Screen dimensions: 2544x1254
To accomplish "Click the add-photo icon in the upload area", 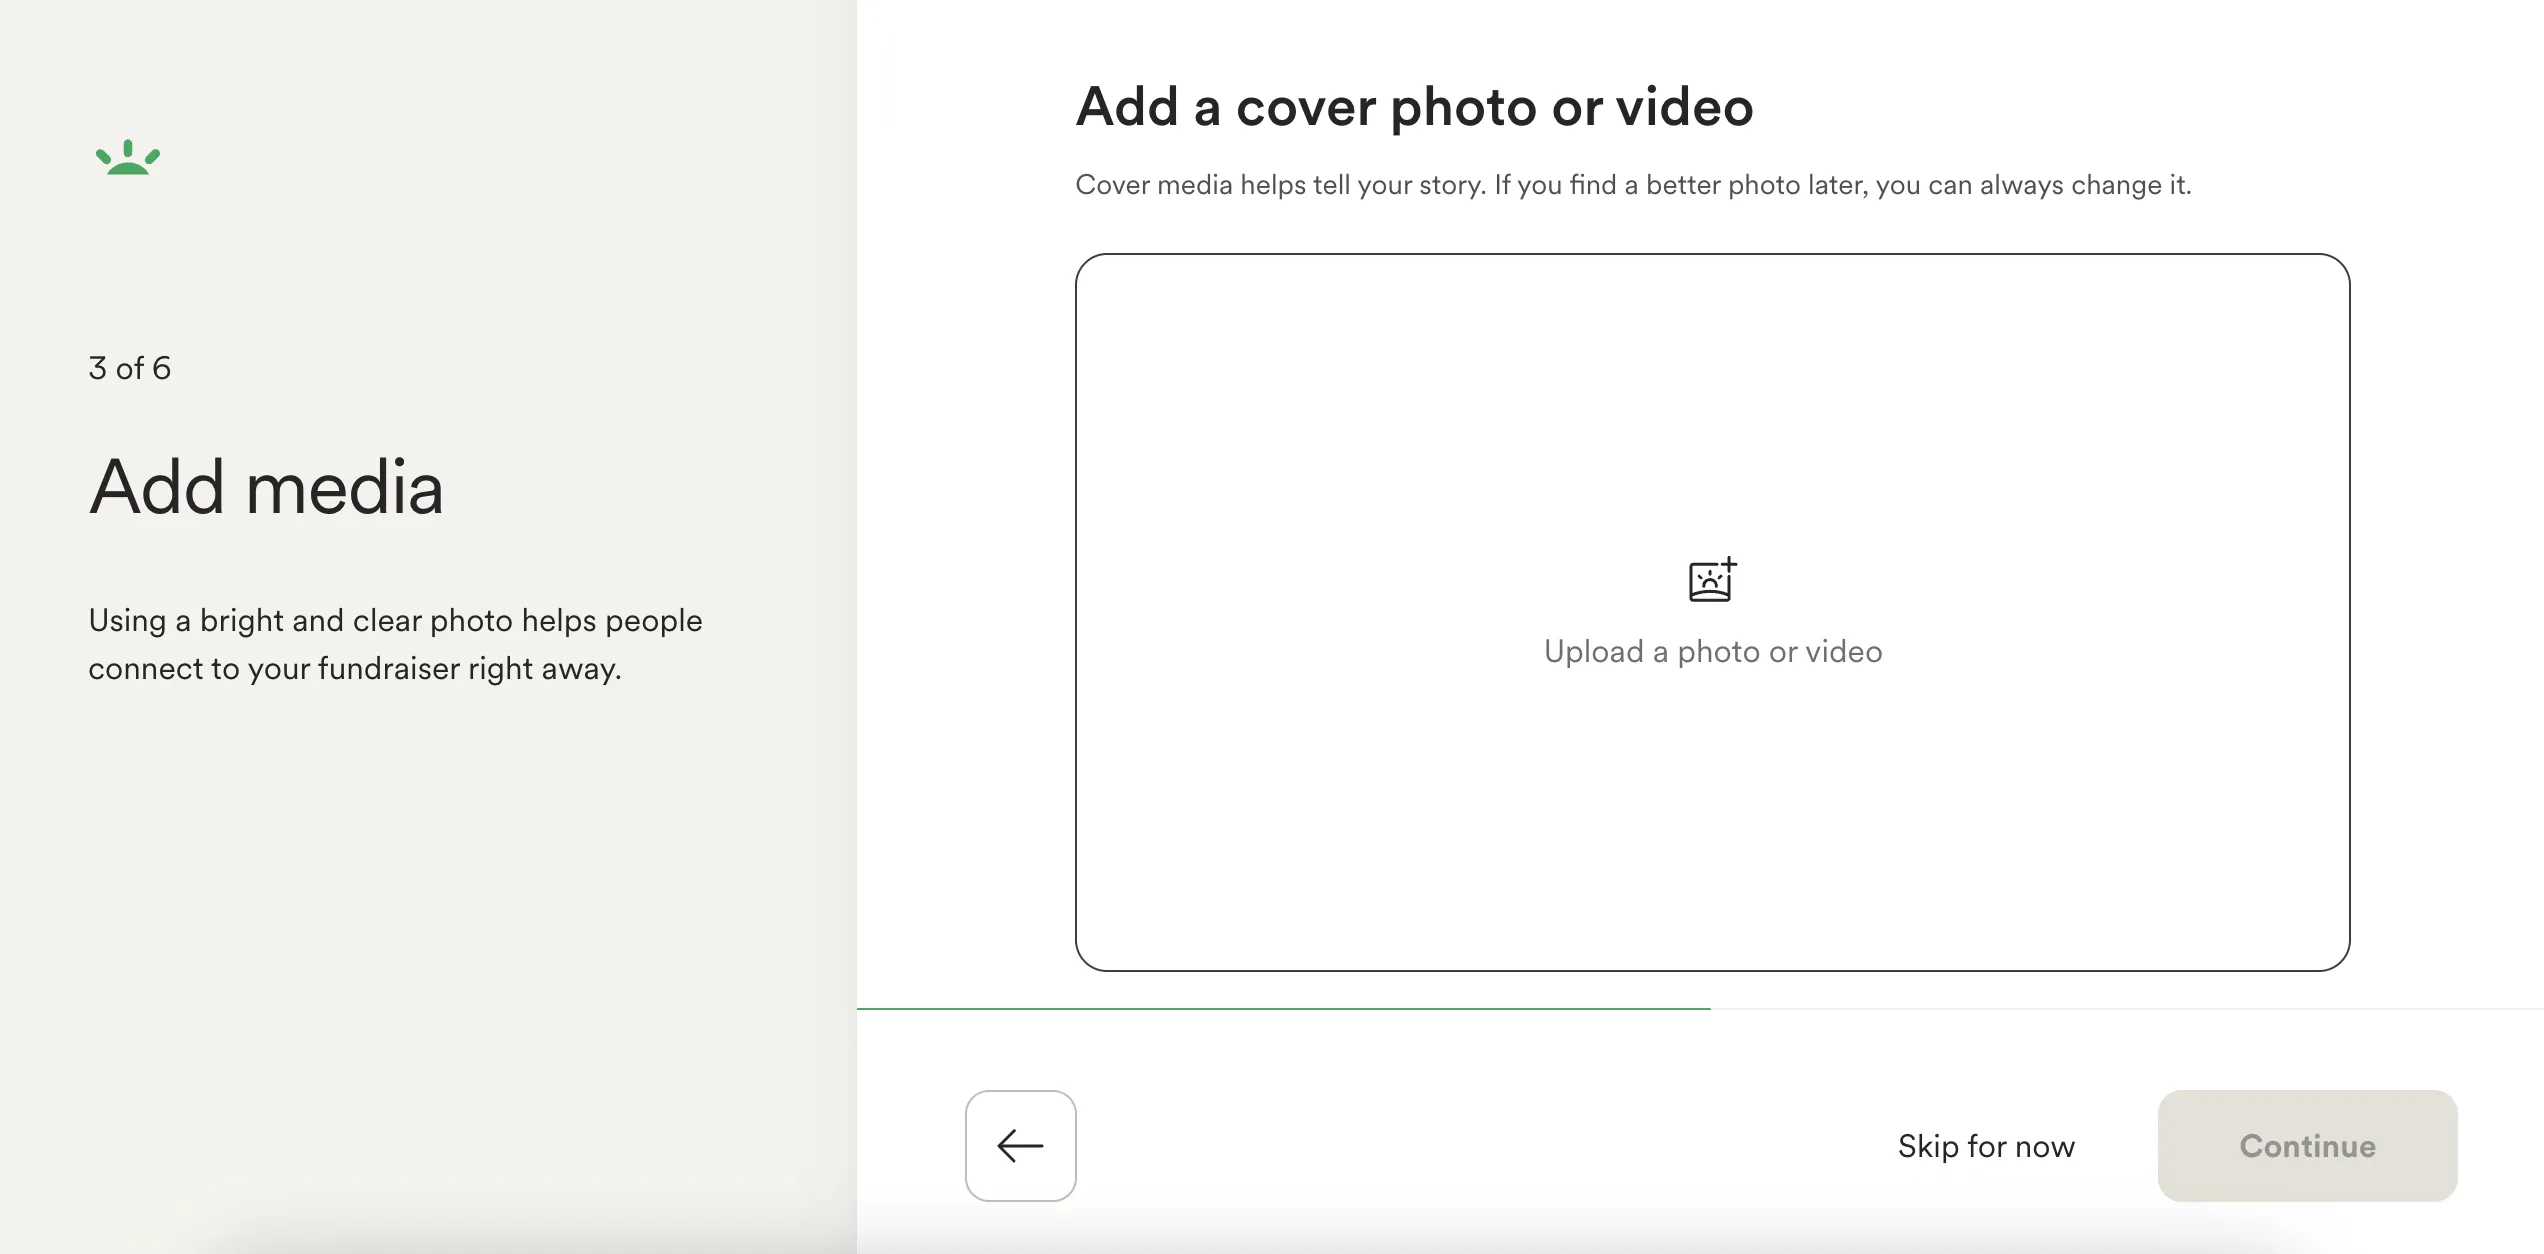I will pos(1712,579).
